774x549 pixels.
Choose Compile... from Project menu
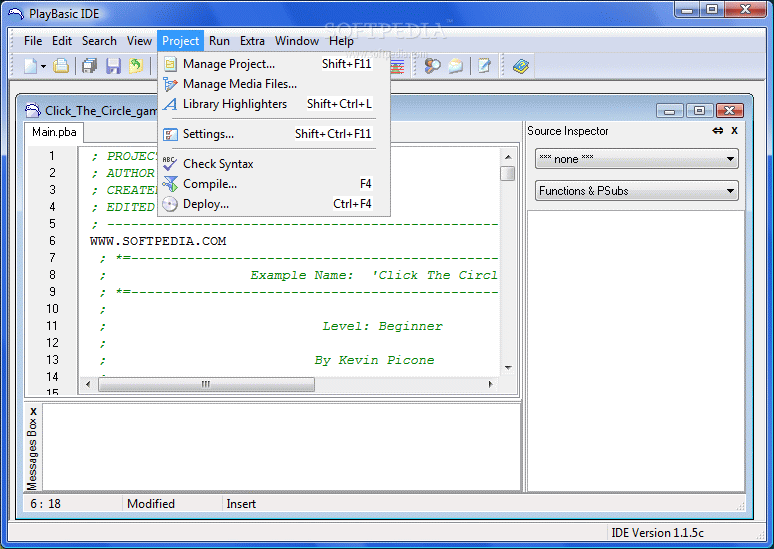point(273,184)
